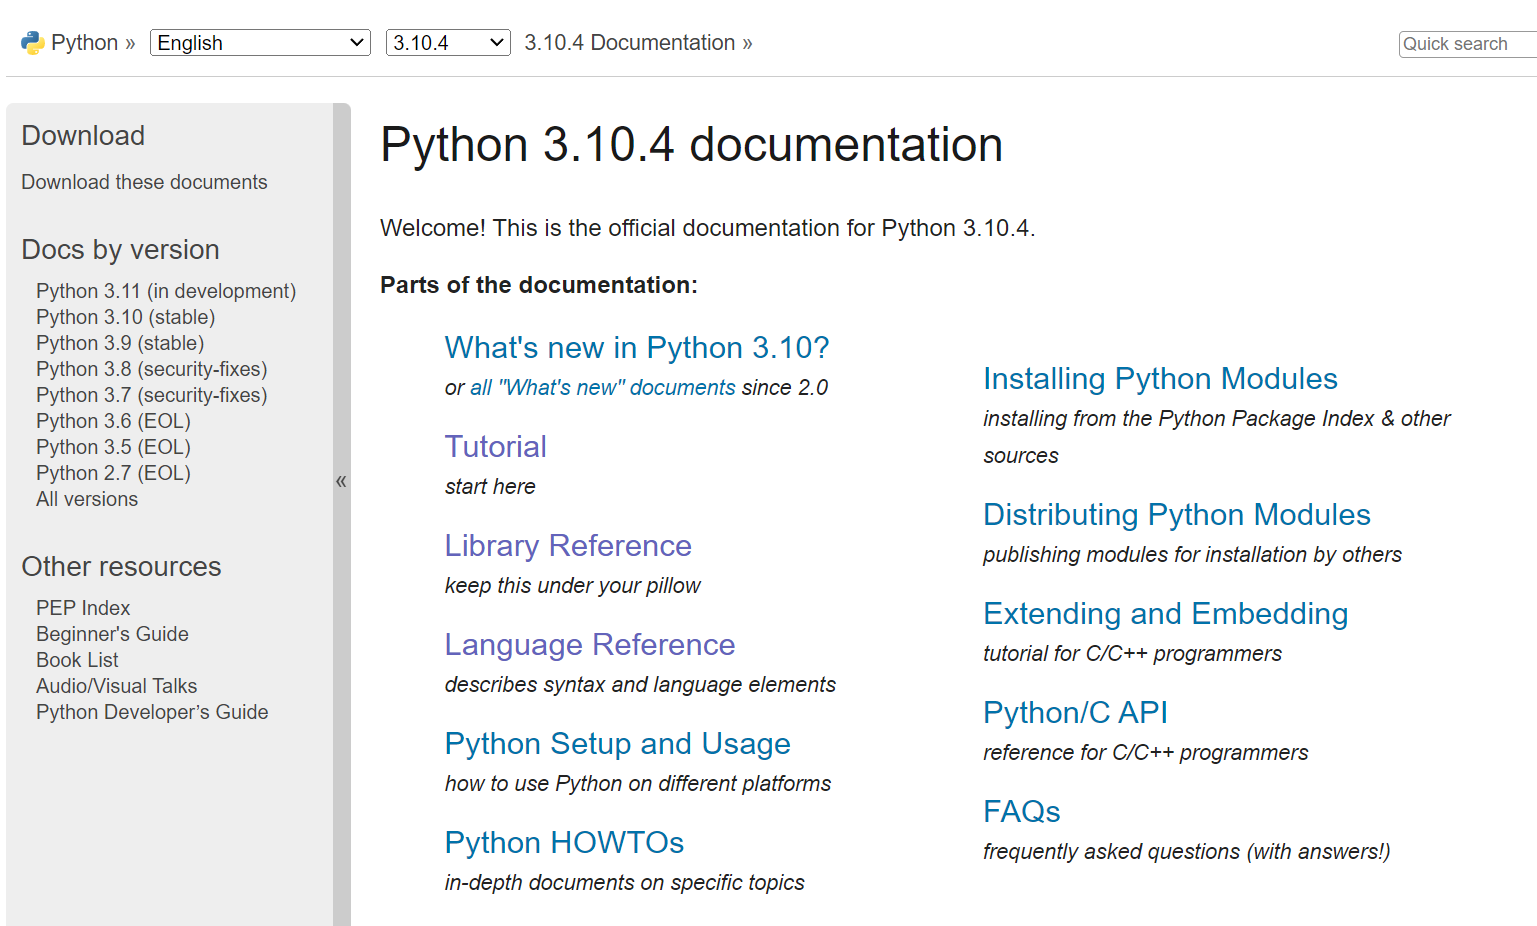The image size is (1537, 926).
Task: Click the Quick search input field
Action: [x=1465, y=44]
